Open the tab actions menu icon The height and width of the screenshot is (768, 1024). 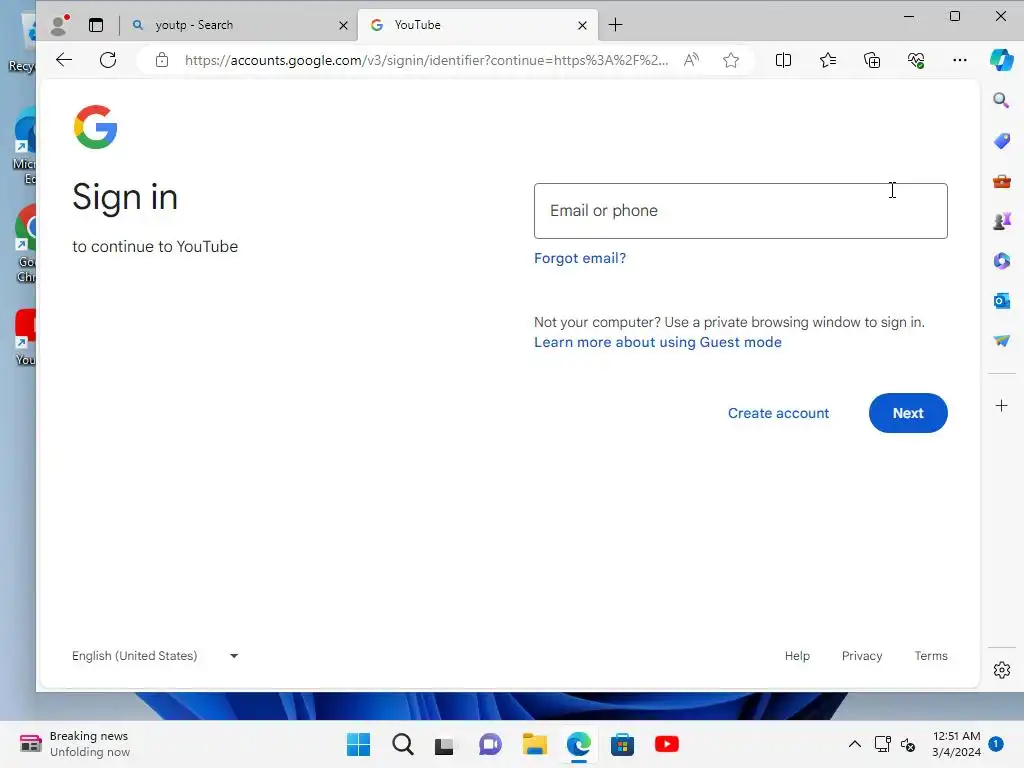tap(96, 25)
